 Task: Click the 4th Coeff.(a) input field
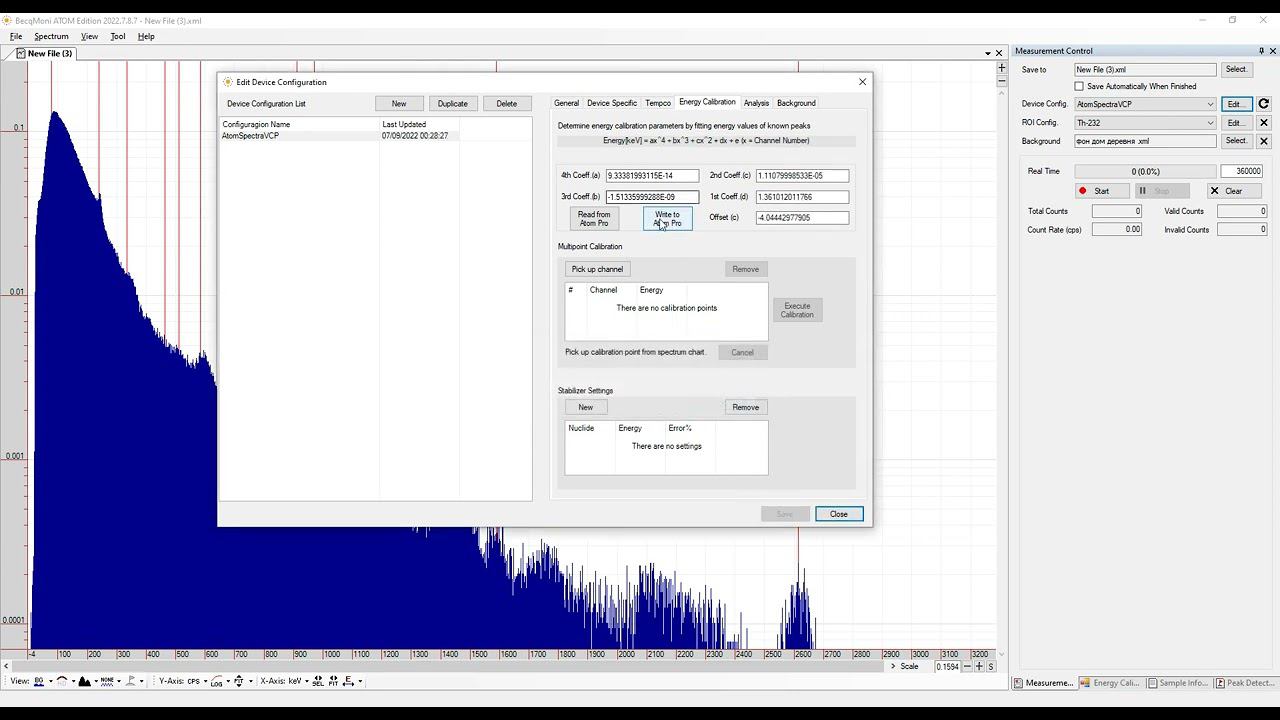point(652,176)
